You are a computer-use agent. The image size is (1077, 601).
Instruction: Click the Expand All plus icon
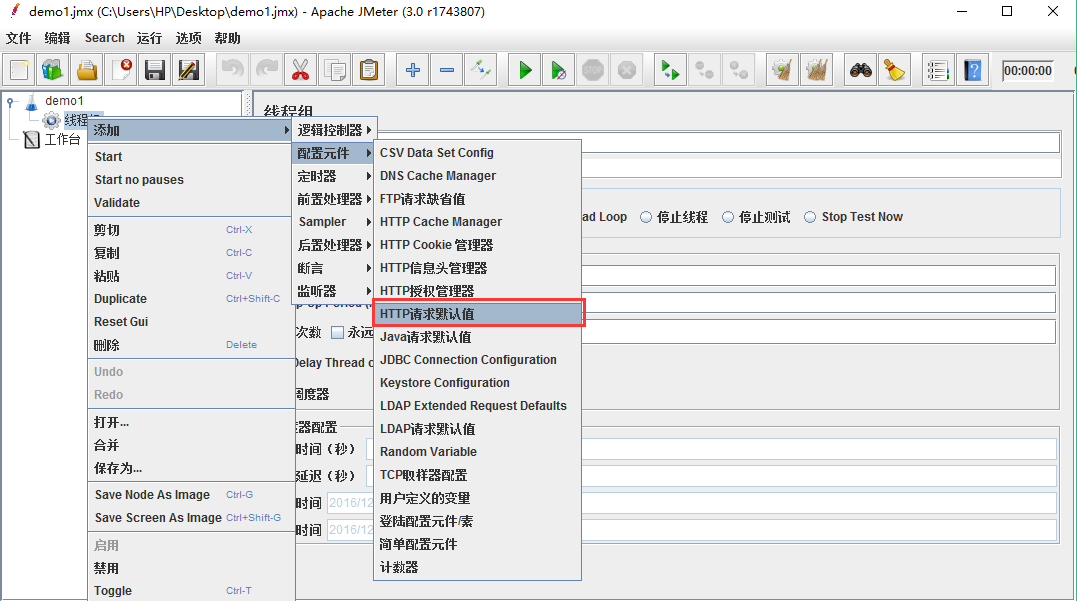coord(413,70)
